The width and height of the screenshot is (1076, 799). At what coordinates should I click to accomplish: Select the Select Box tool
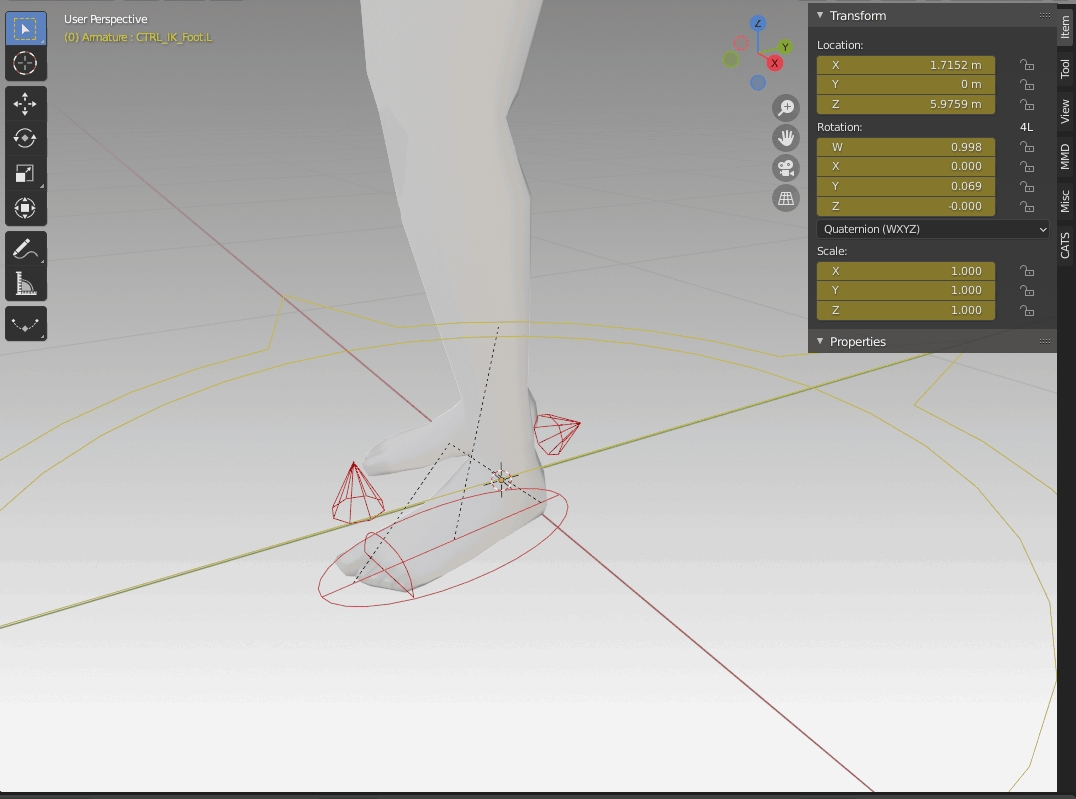(x=25, y=29)
